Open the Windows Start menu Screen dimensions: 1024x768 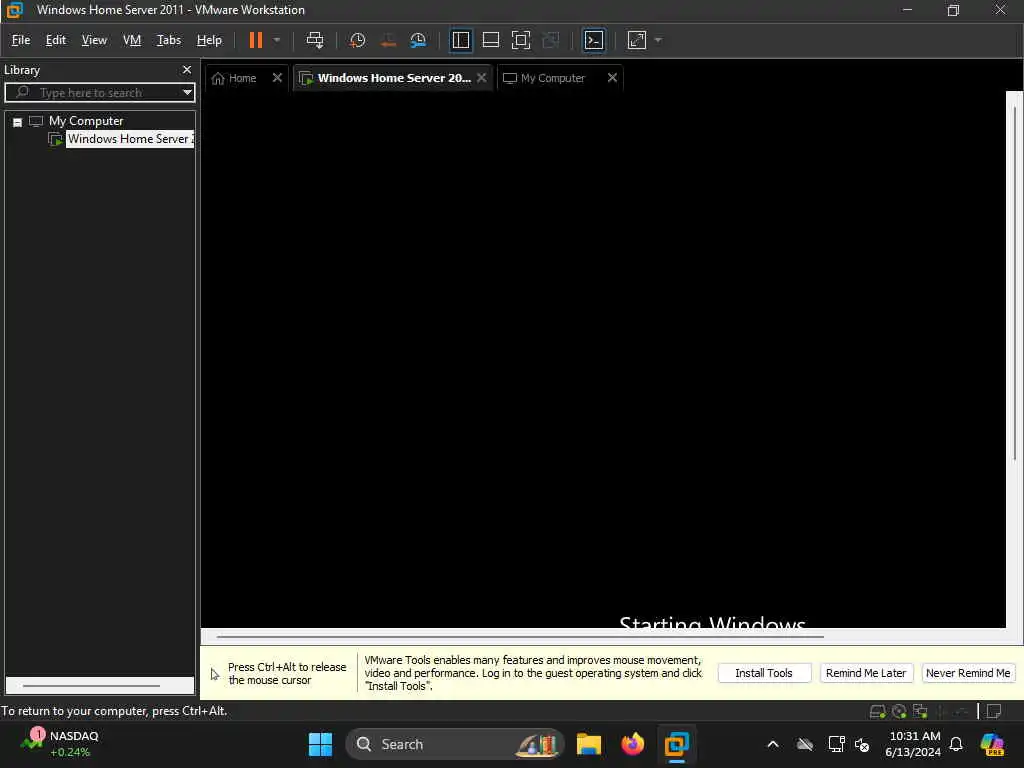click(x=320, y=744)
